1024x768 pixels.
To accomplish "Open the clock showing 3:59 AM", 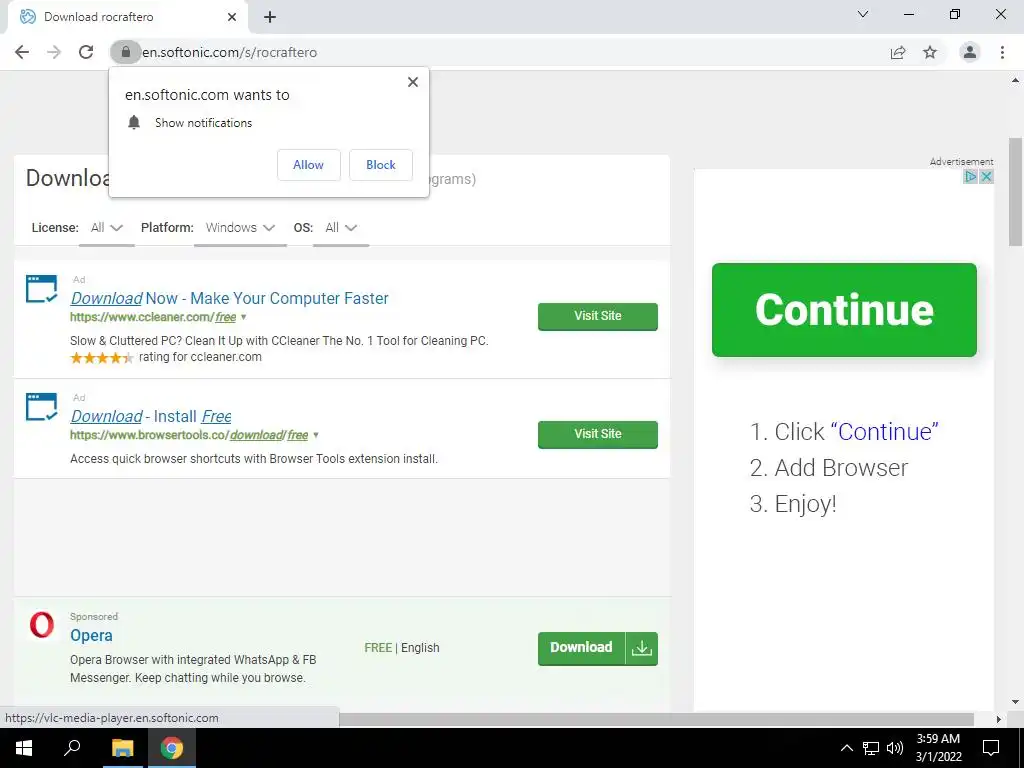I will [938, 748].
